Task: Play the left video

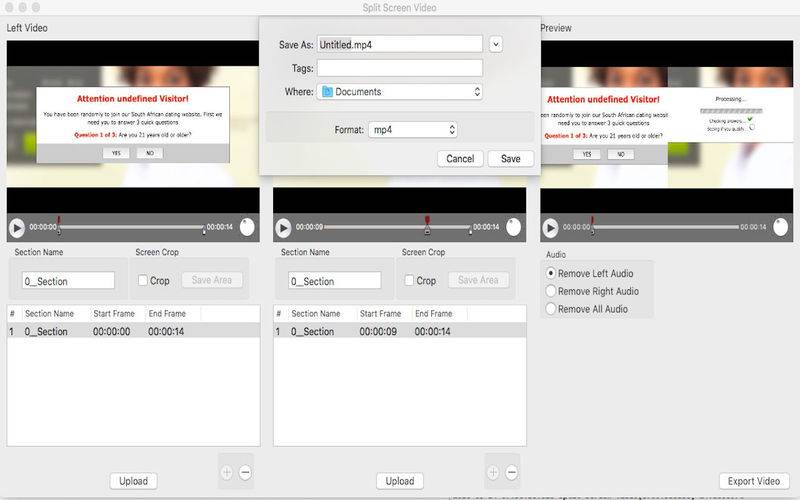Action: [17, 228]
